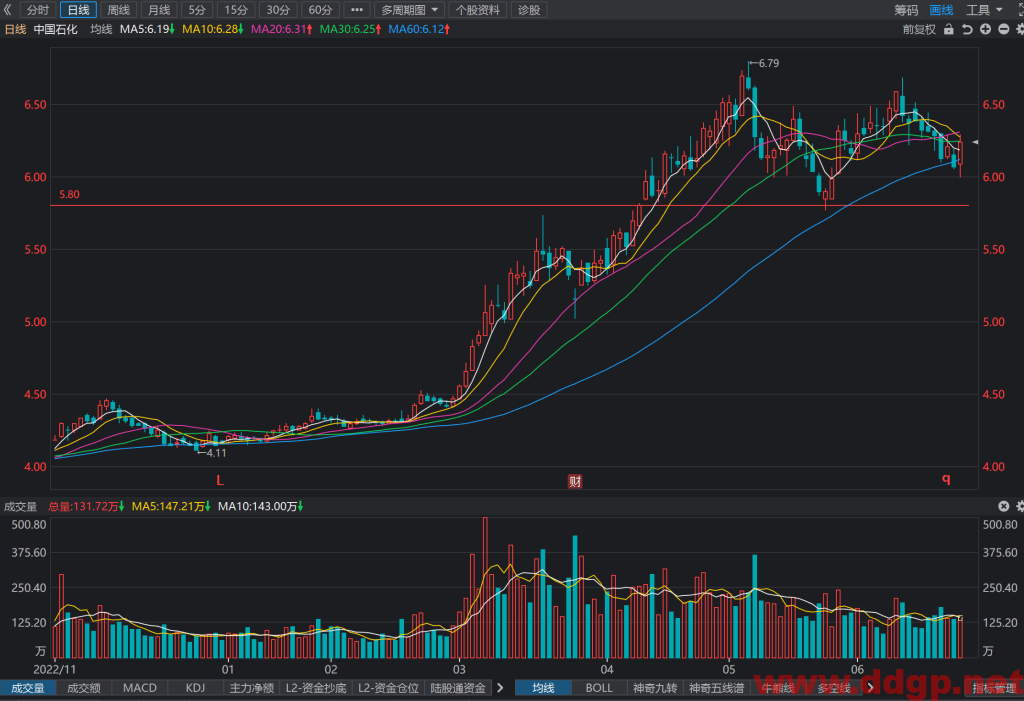Click volume MA10:143.00万 readout
1024x701 pixels.
[x=260, y=506]
